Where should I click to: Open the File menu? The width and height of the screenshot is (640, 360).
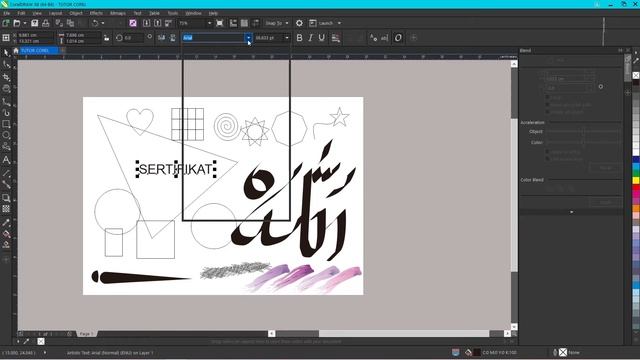coord(7,13)
